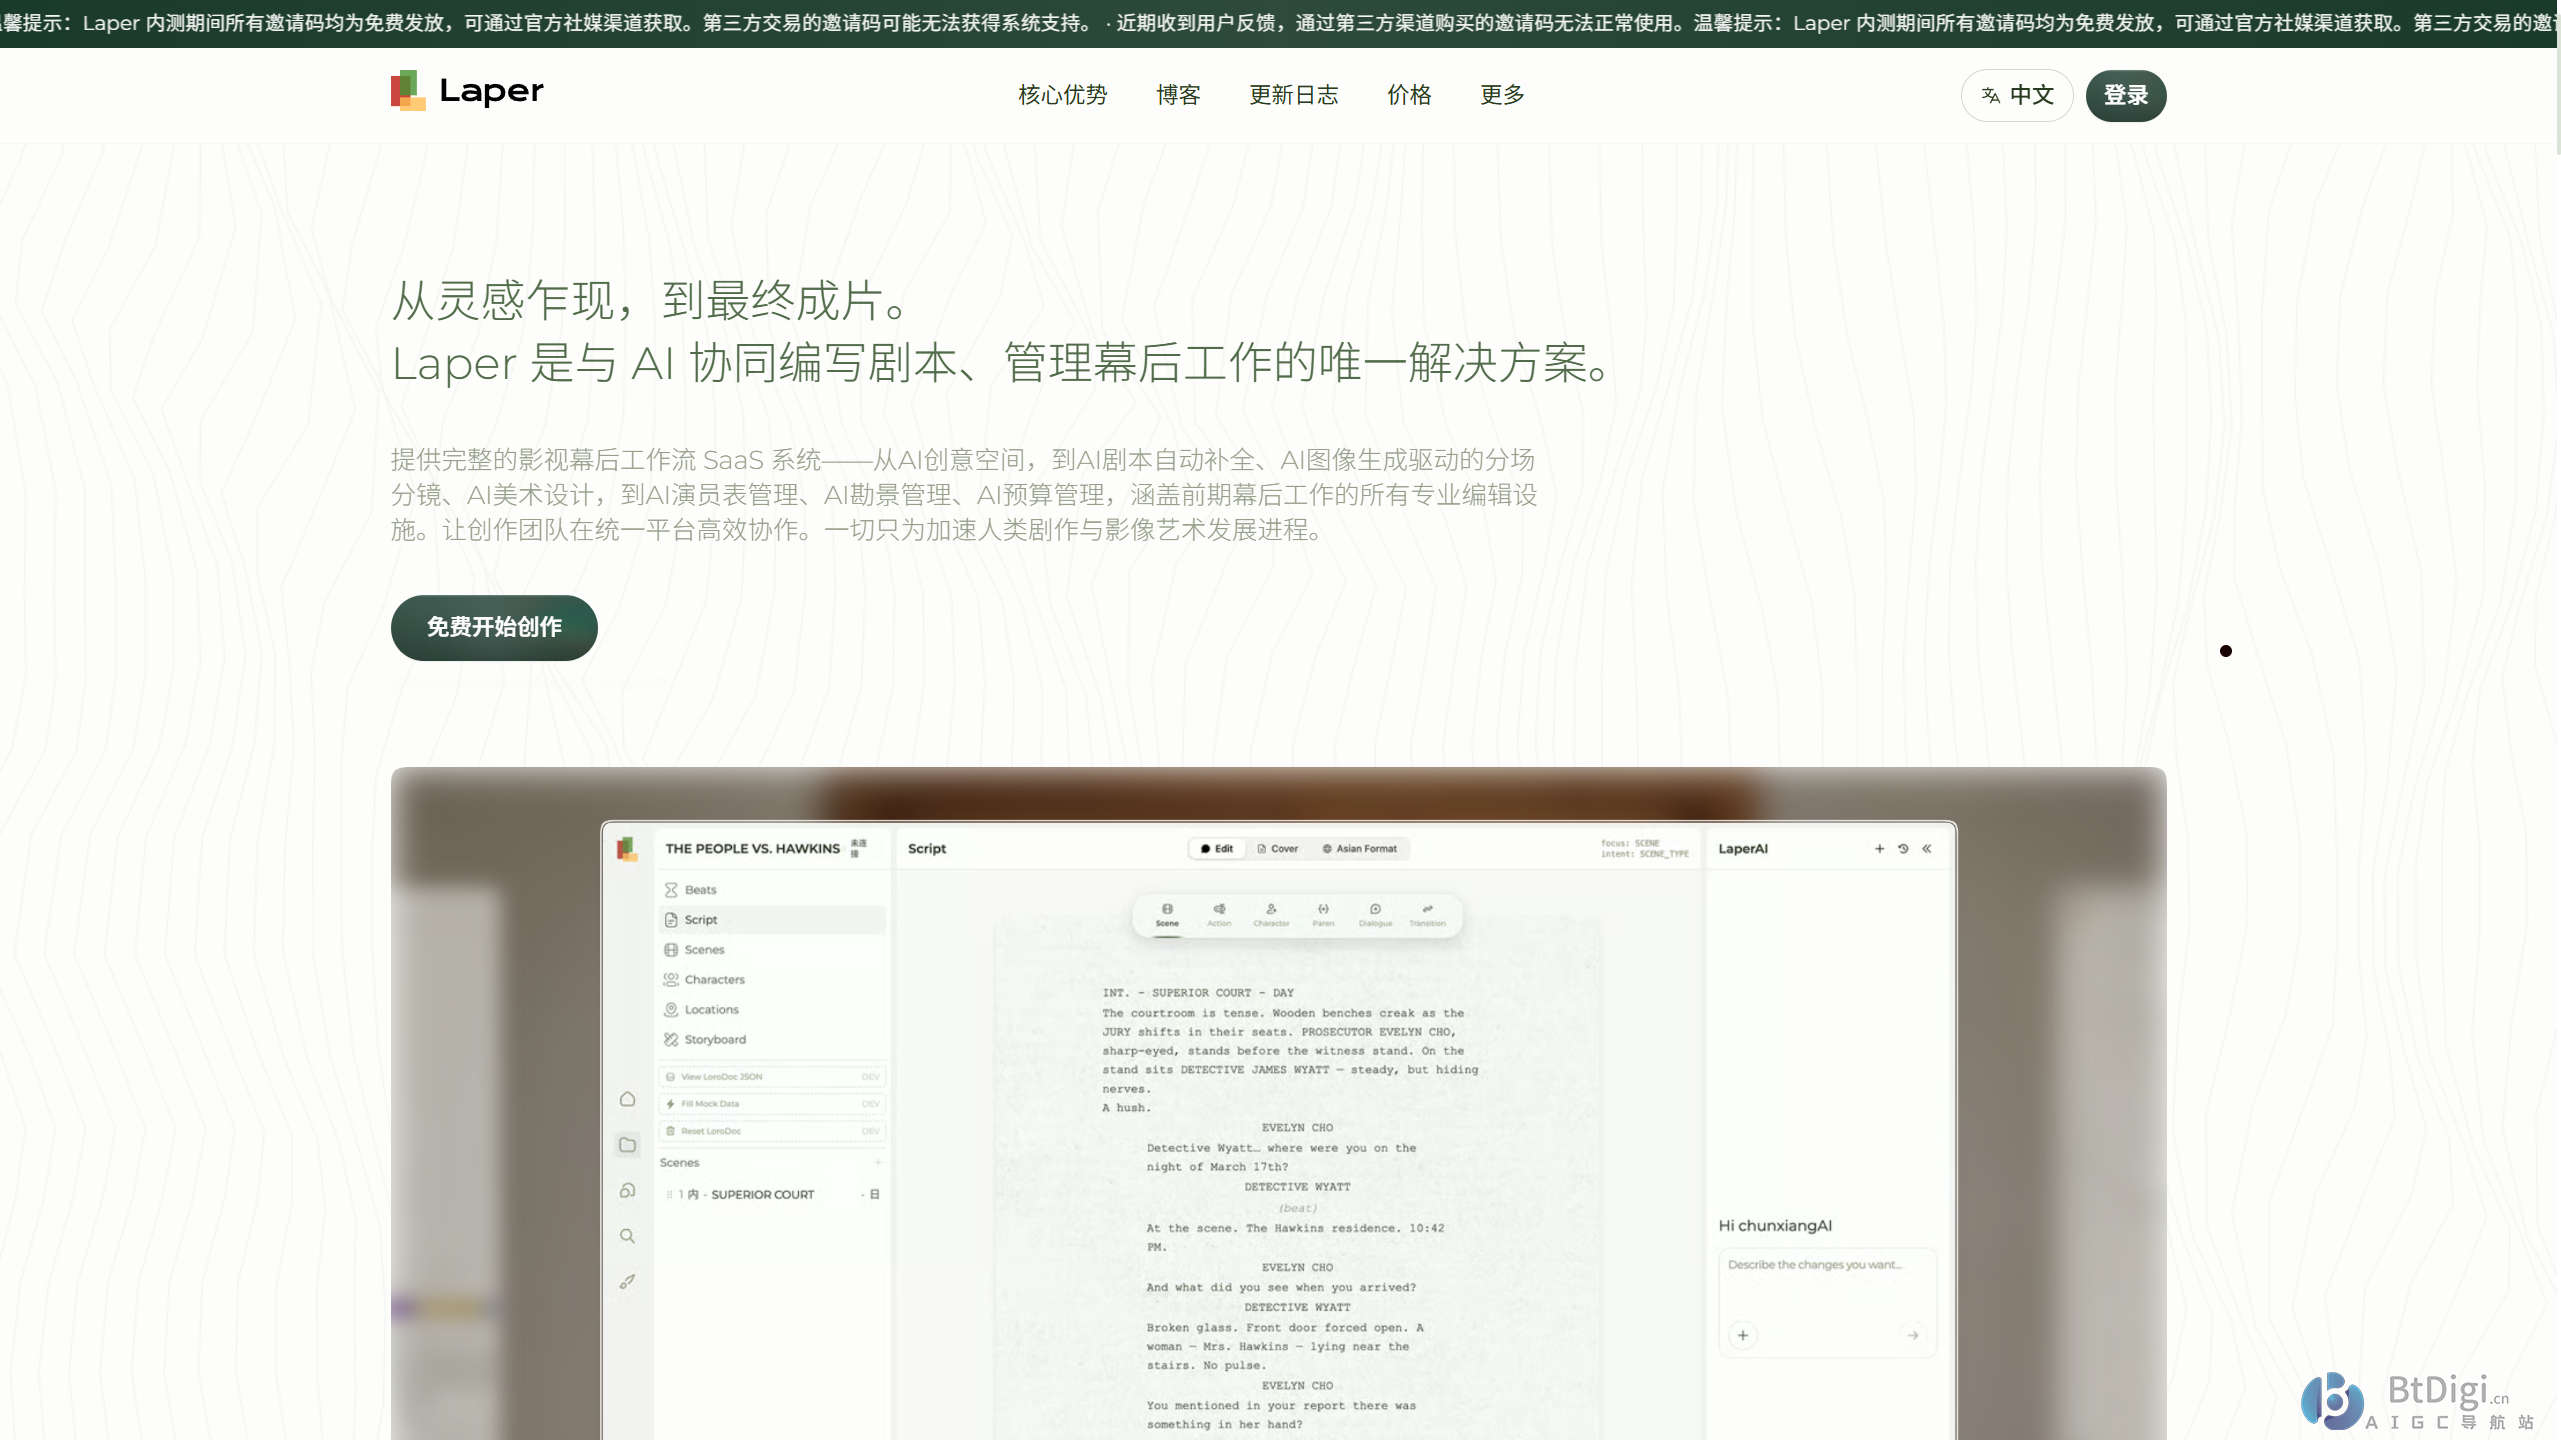
Task: Collapse the LaperAI panel with double chevron
Action: 1927,849
